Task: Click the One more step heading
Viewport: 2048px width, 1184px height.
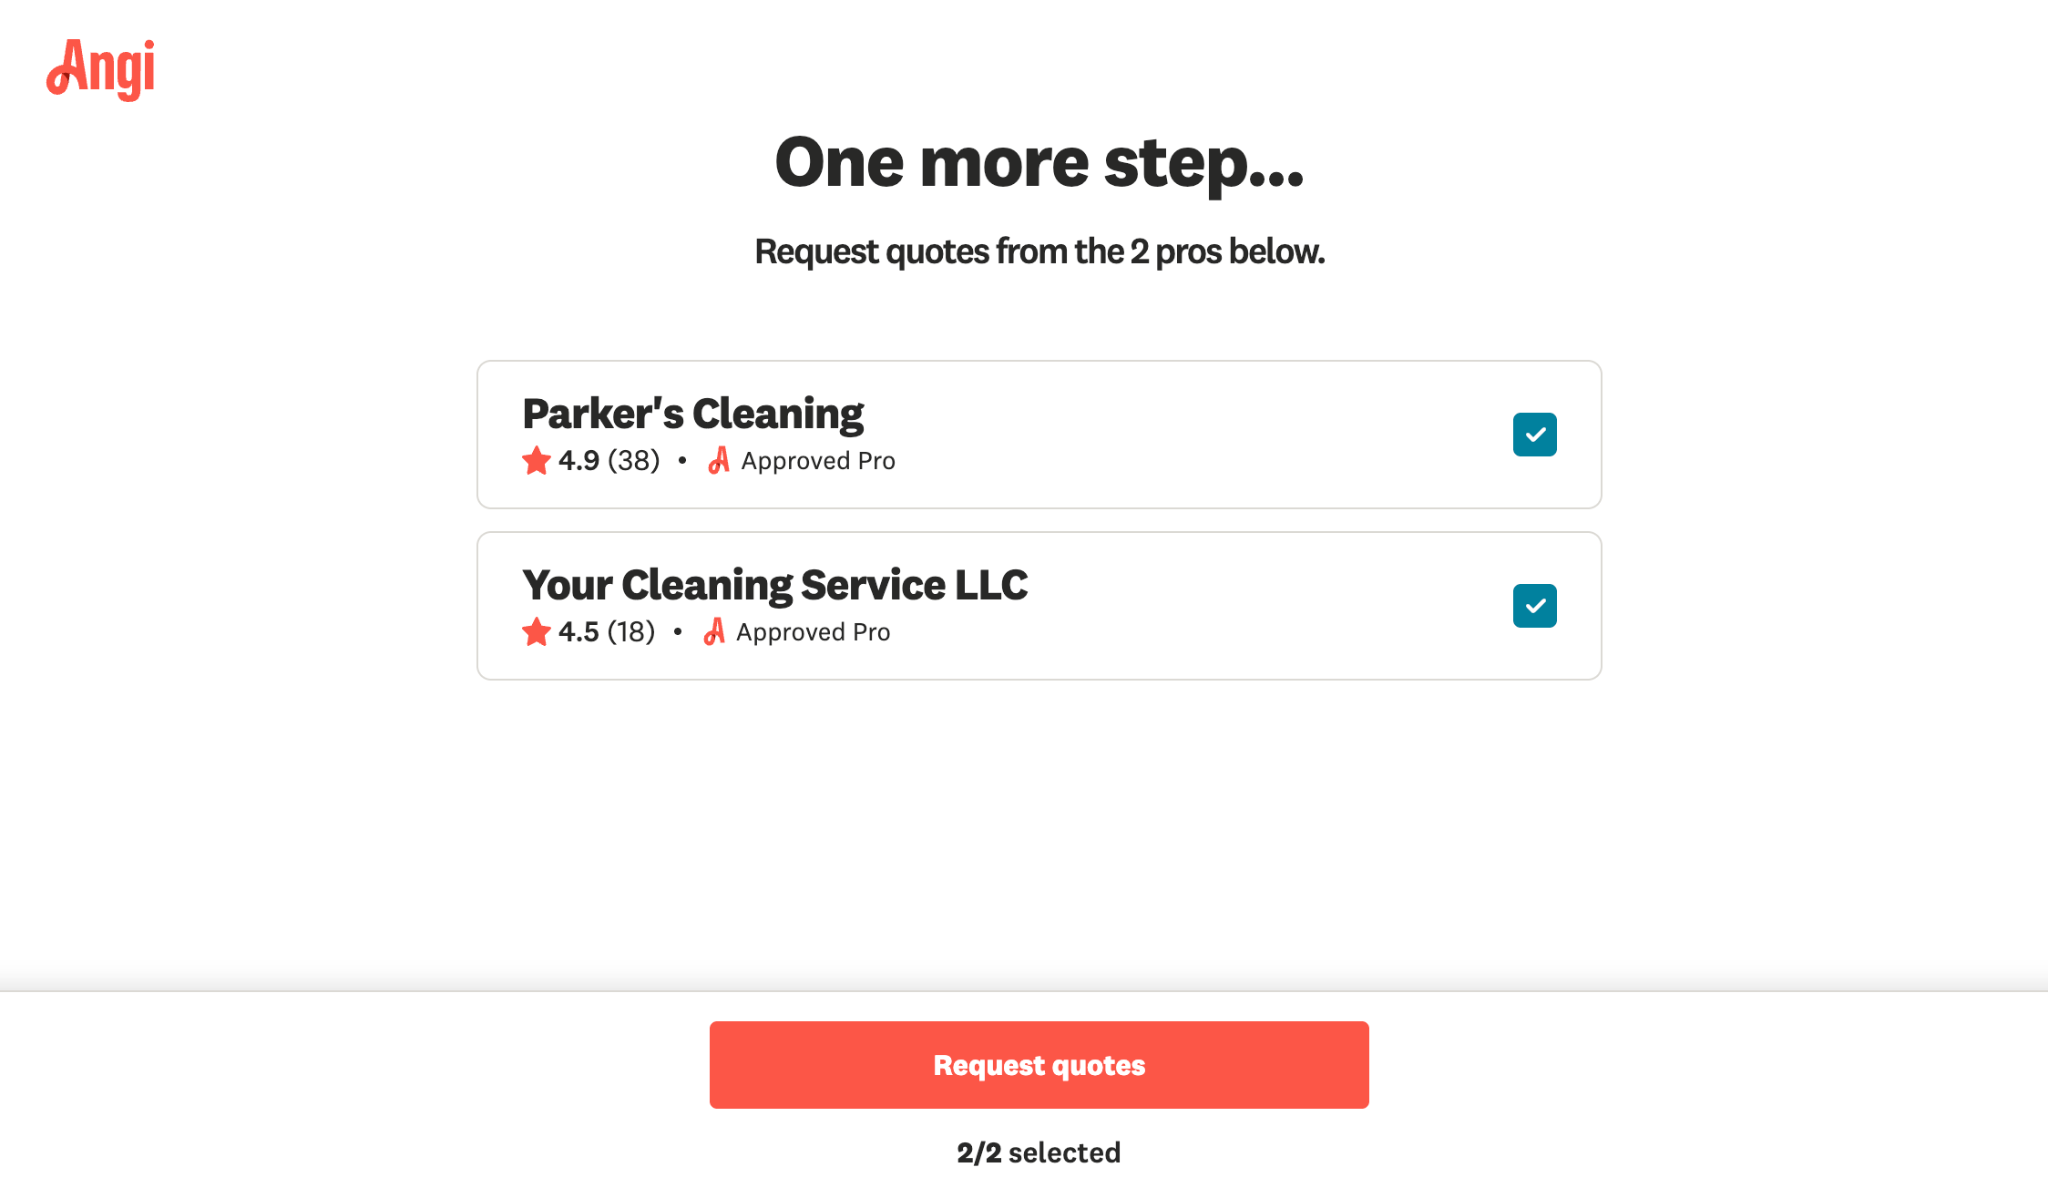Action: [x=1039, y=162]
